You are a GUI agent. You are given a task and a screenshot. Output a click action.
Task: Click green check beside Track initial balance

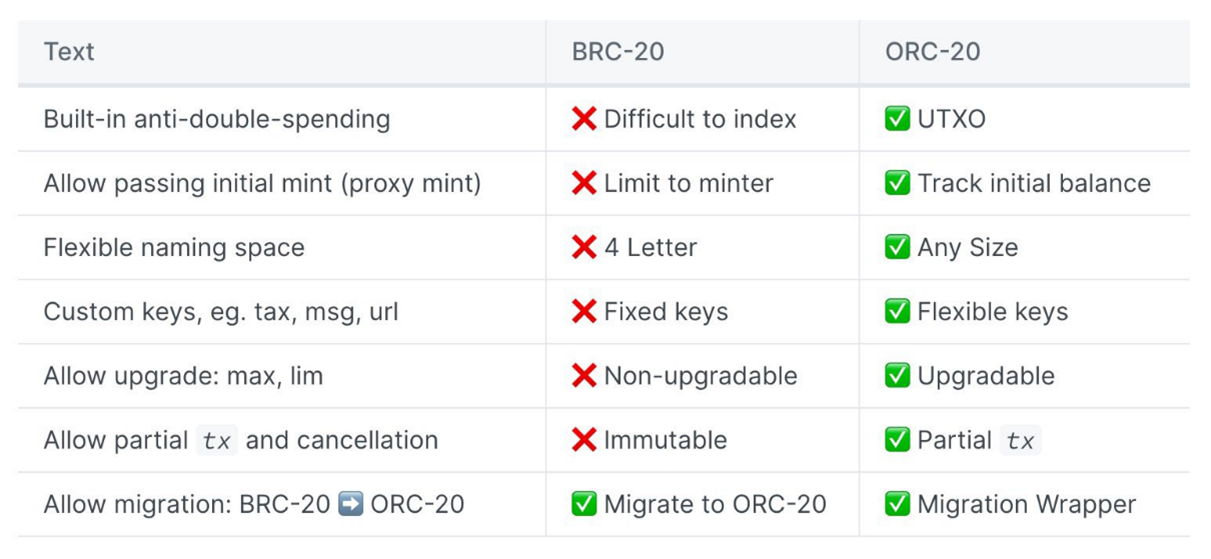(x=897, y=183)
